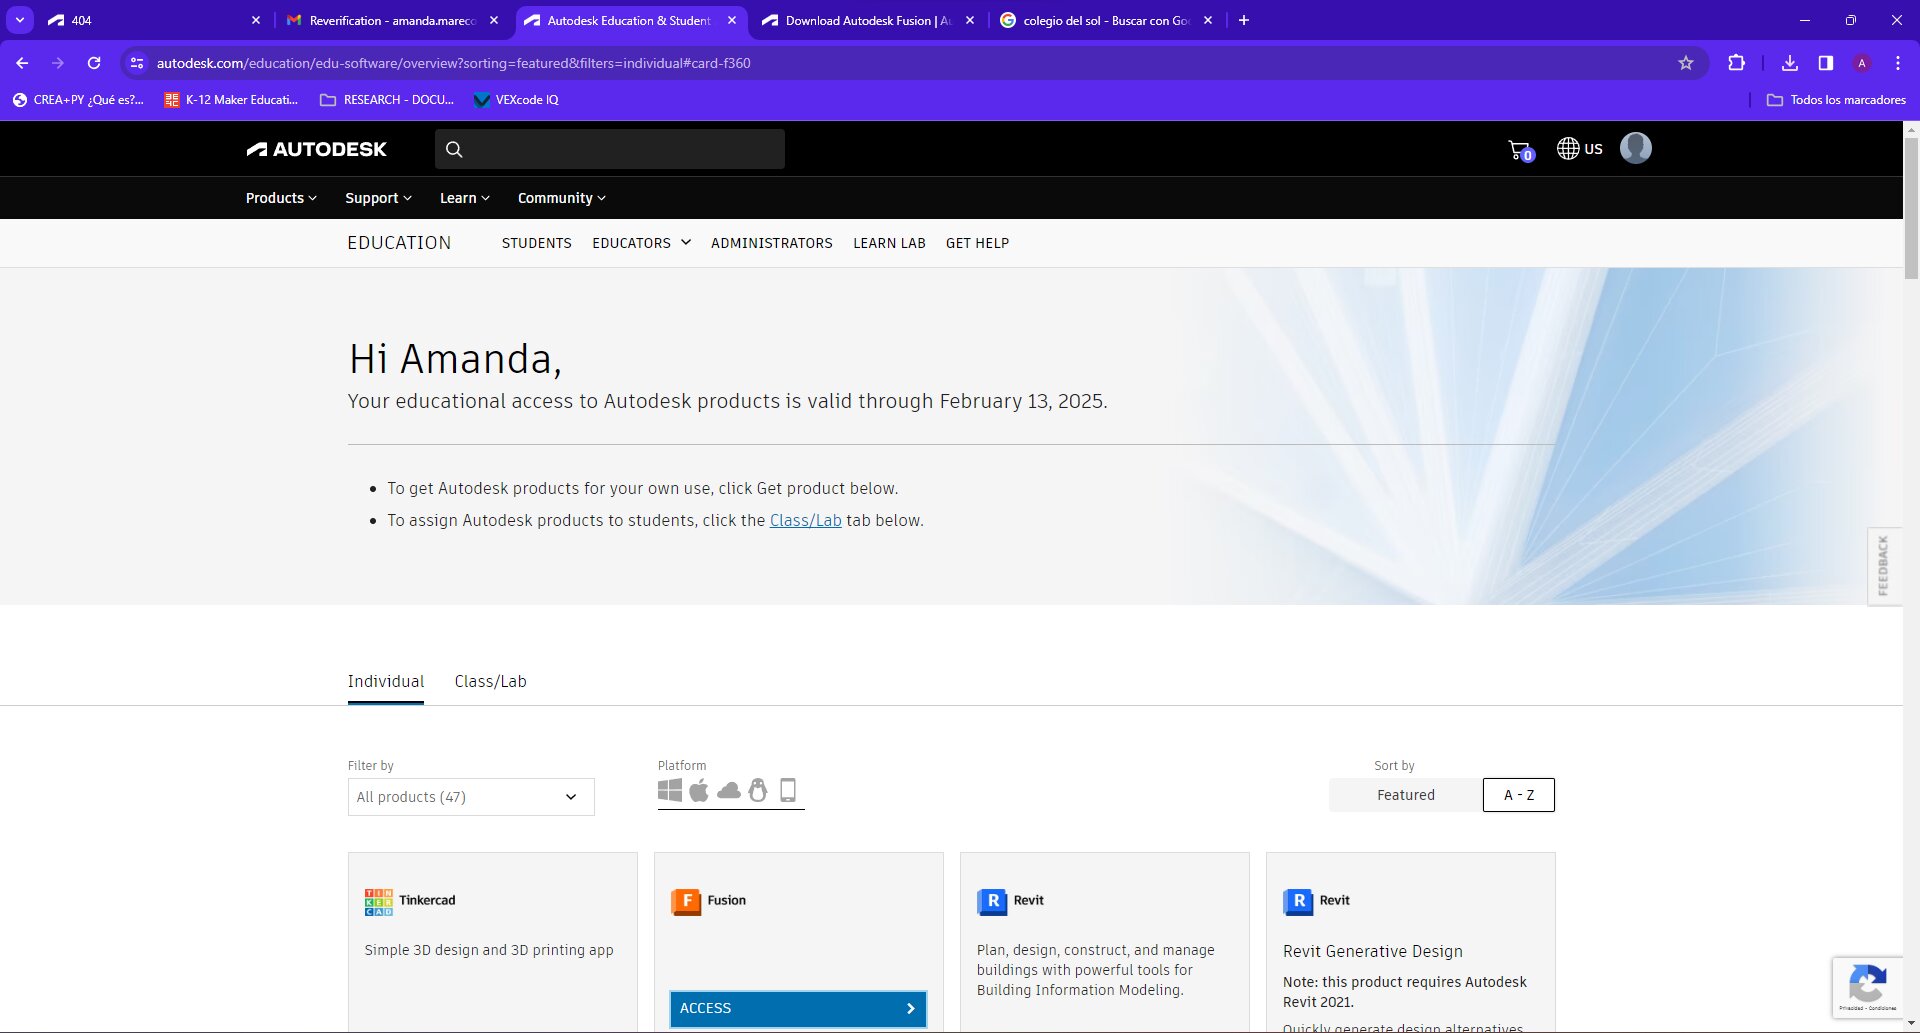1920x1033 pixels.
Task: Reload the page
Action: [x=94, y=63]
